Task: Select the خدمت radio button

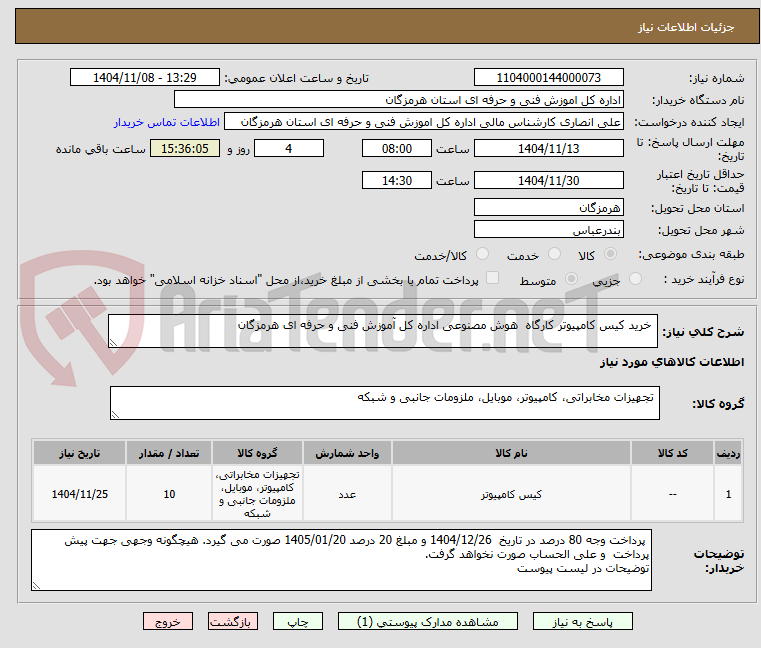Action: click(x=554, y=254)
